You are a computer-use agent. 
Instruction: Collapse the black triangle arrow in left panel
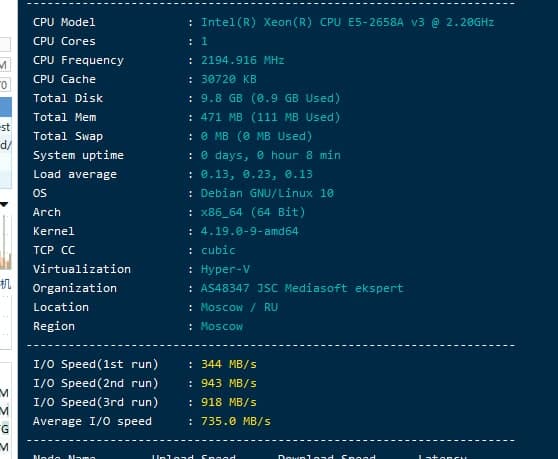(x=4, y=205)
